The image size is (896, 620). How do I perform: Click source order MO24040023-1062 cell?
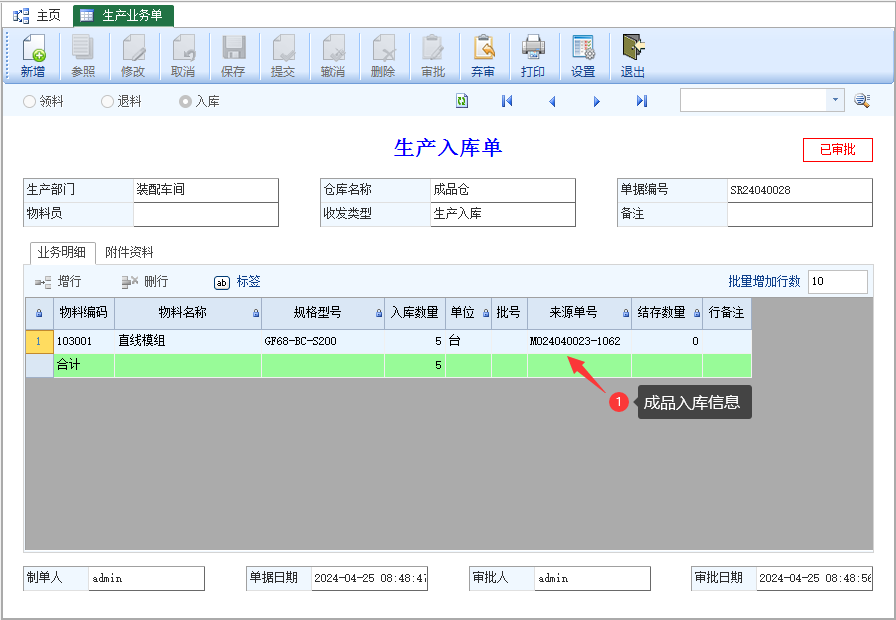[579, 341]
